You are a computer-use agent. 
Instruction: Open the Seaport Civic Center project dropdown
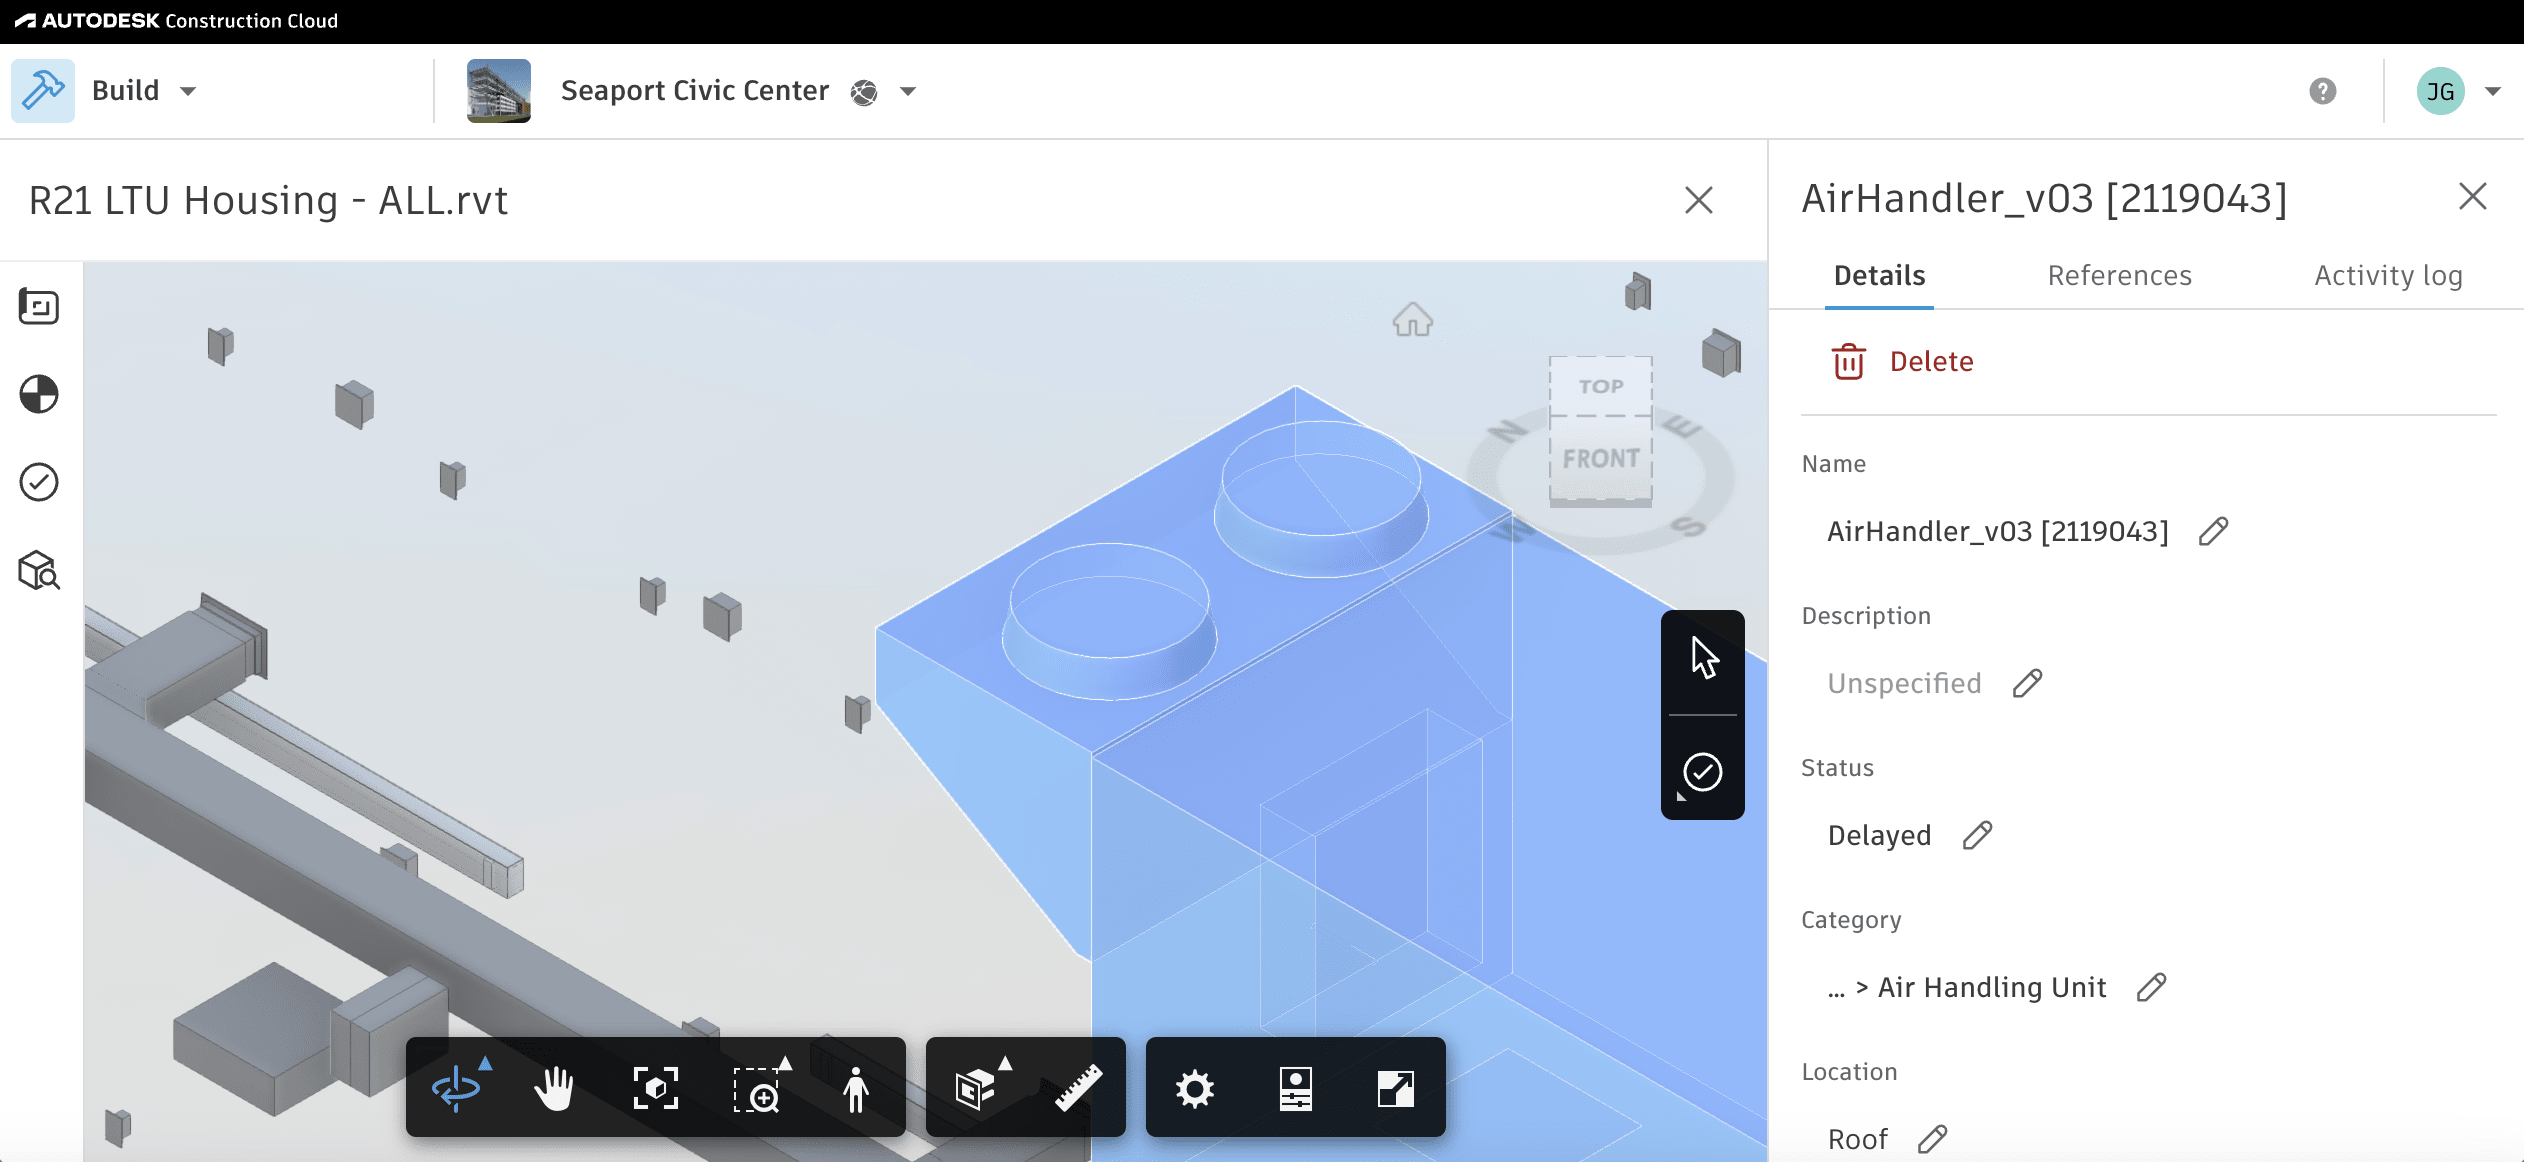pyautogui.click(x=908, y=91)
